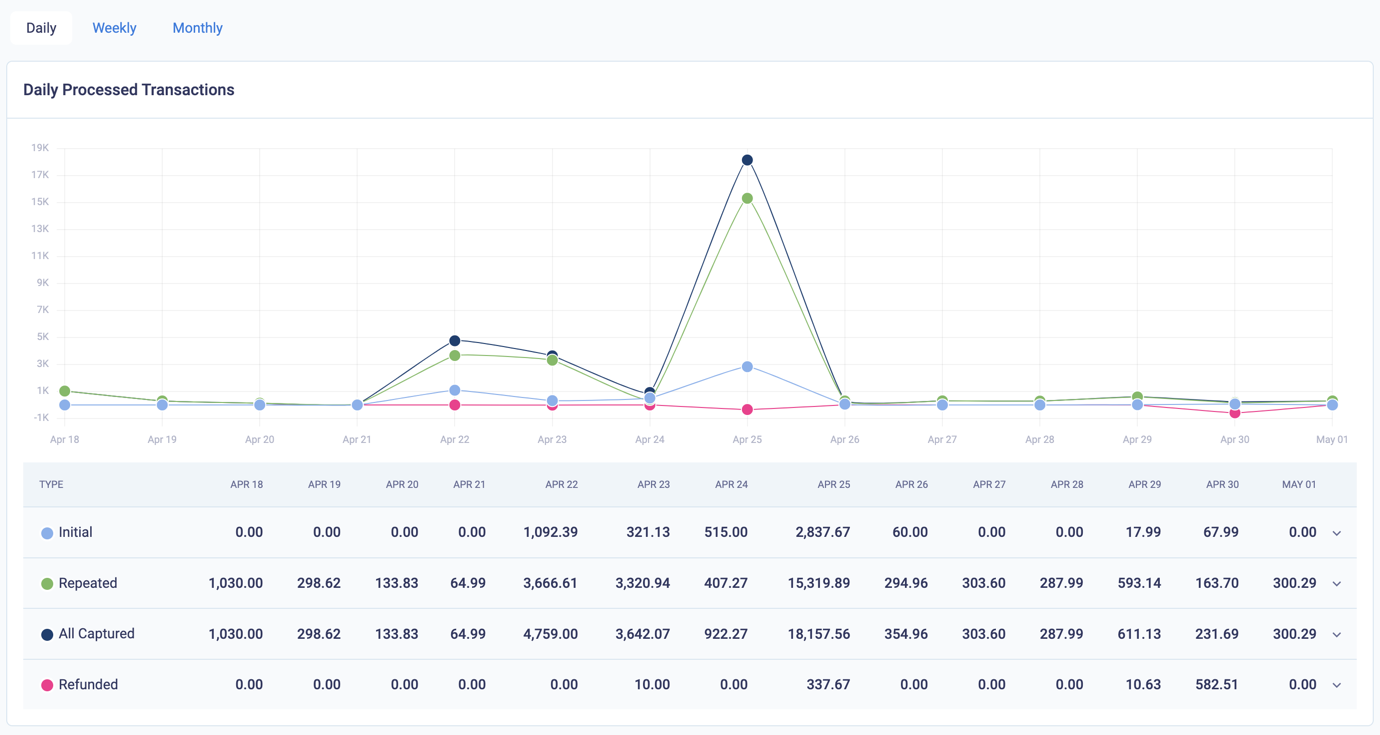This screenshot has height=735, width=1380.
Task: Click the Refunded row label
Action: click(88, 685)
